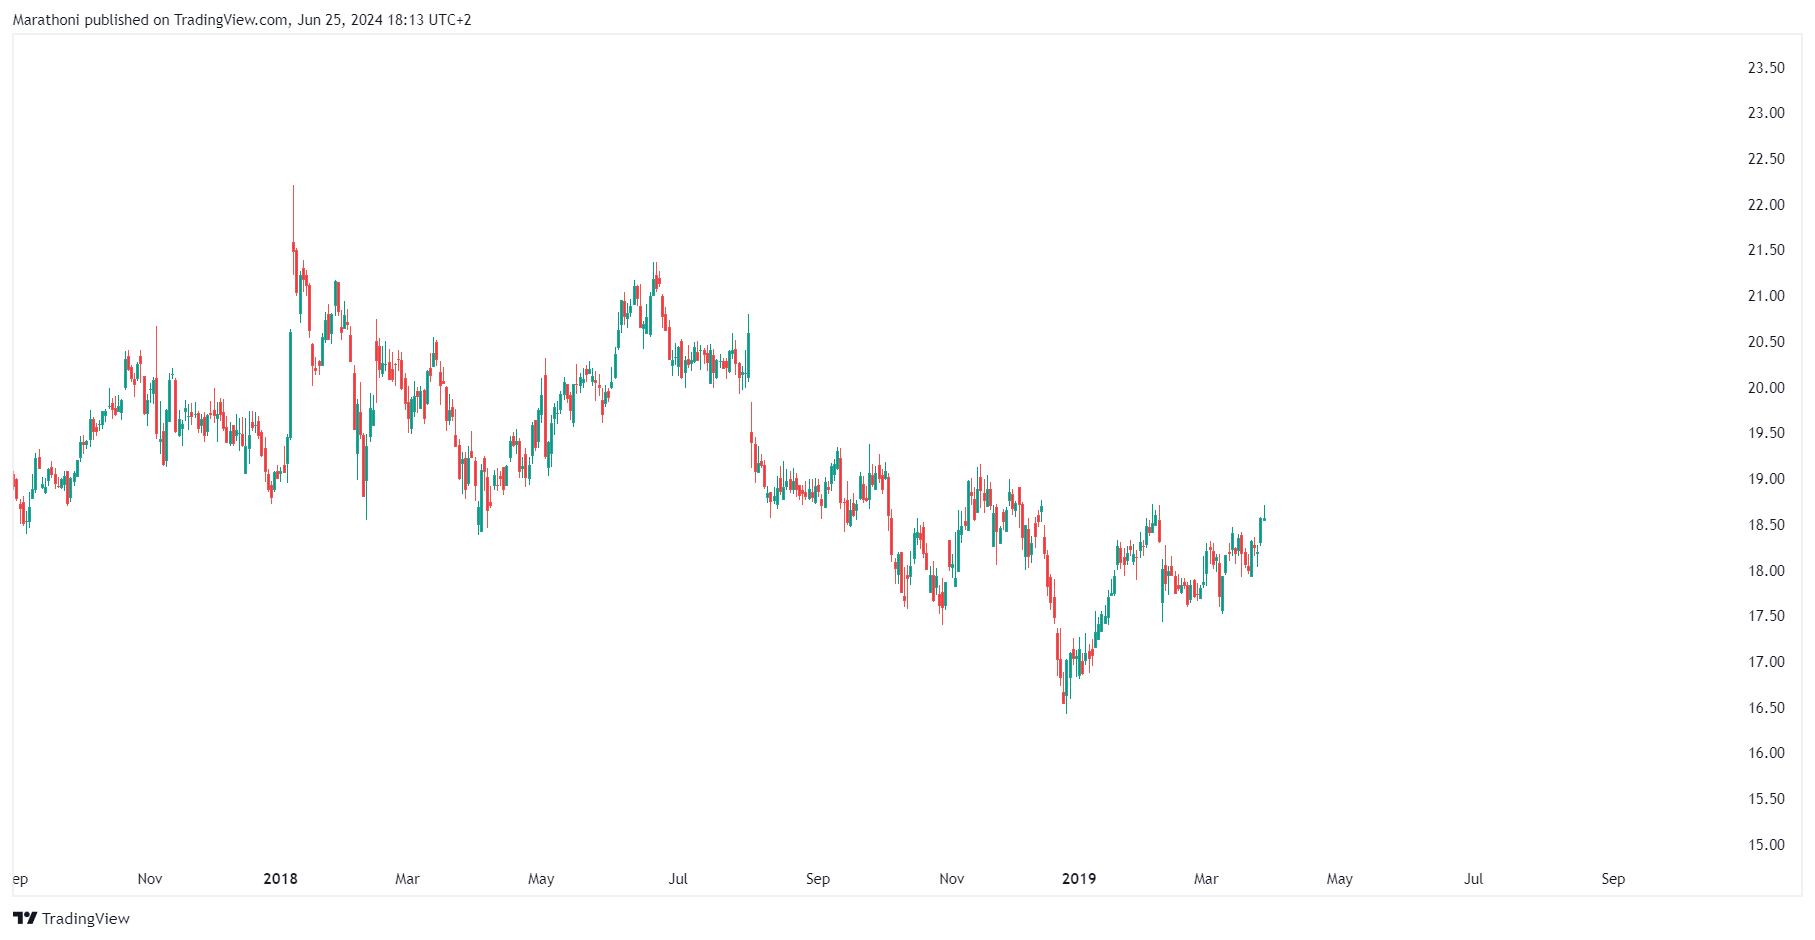The width and height of the screenshot is (1815, 940).
Task: Click the 16.00 price axis label
Action: point(1765,752)
